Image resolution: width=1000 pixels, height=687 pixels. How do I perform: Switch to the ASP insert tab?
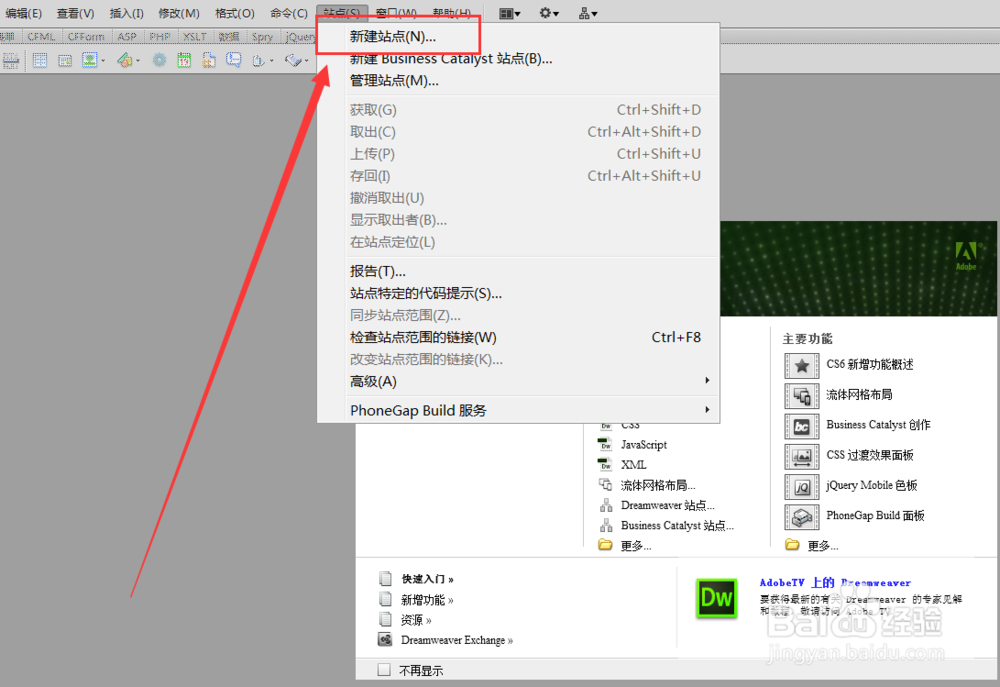pyautogui.click(x=127, y=37)
